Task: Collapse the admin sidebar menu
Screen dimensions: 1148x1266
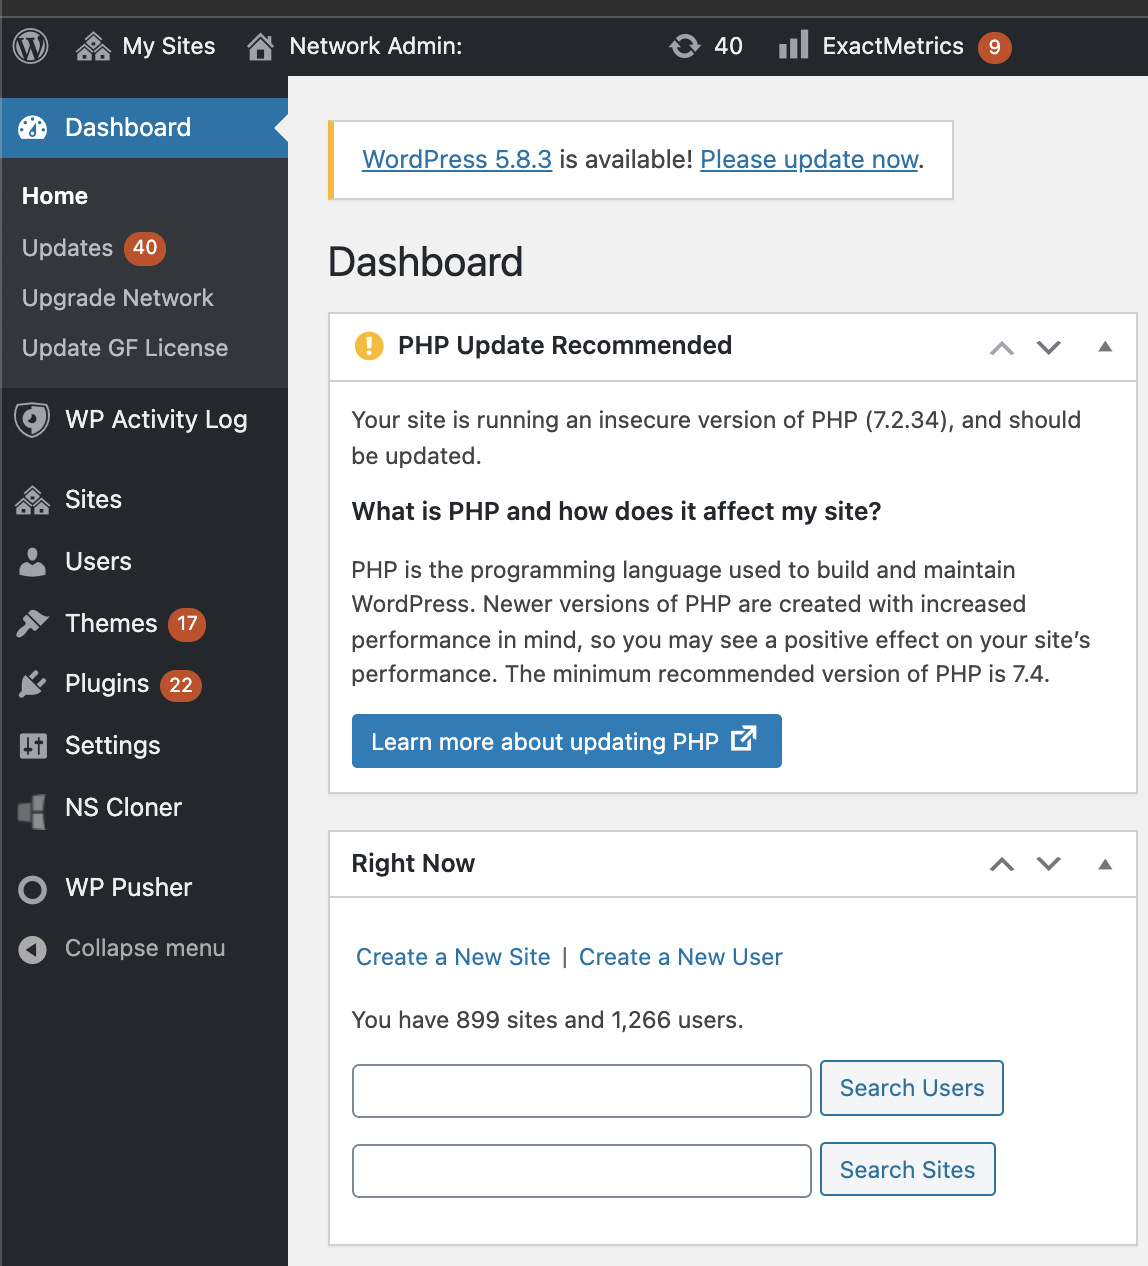Action: point(144,948)
